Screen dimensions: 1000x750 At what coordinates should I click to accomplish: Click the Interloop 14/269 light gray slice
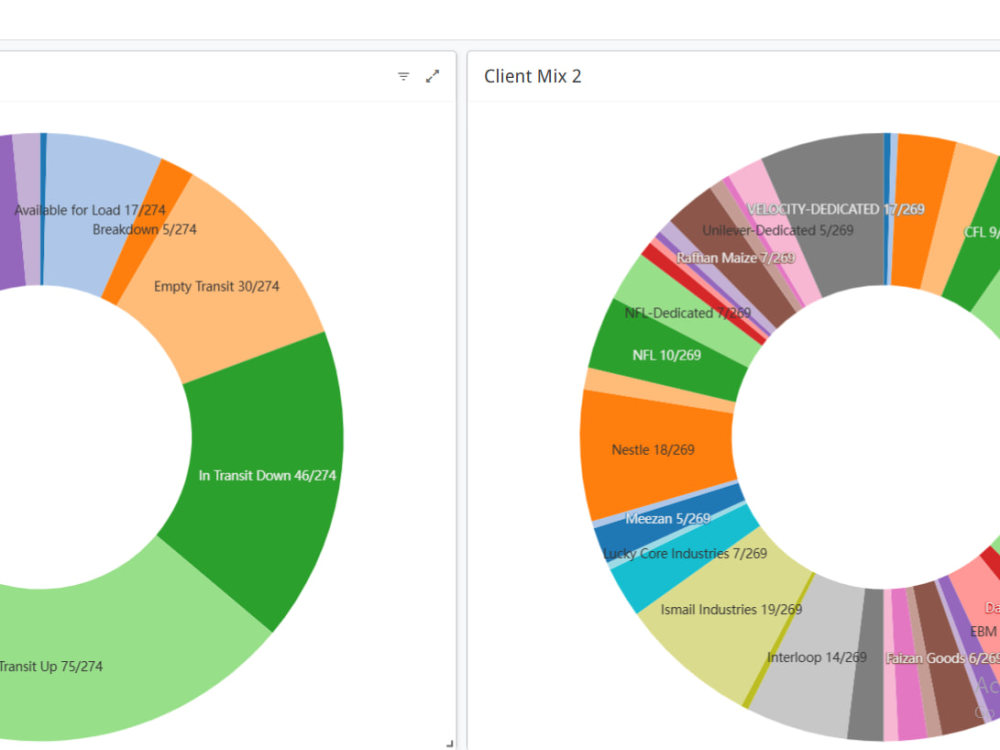point(817,658)
